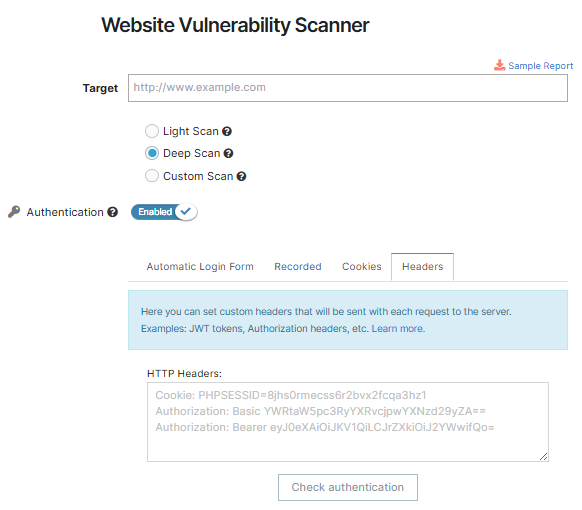
Task: Select the Custom Scan radio button
Action: coord(152,176)
